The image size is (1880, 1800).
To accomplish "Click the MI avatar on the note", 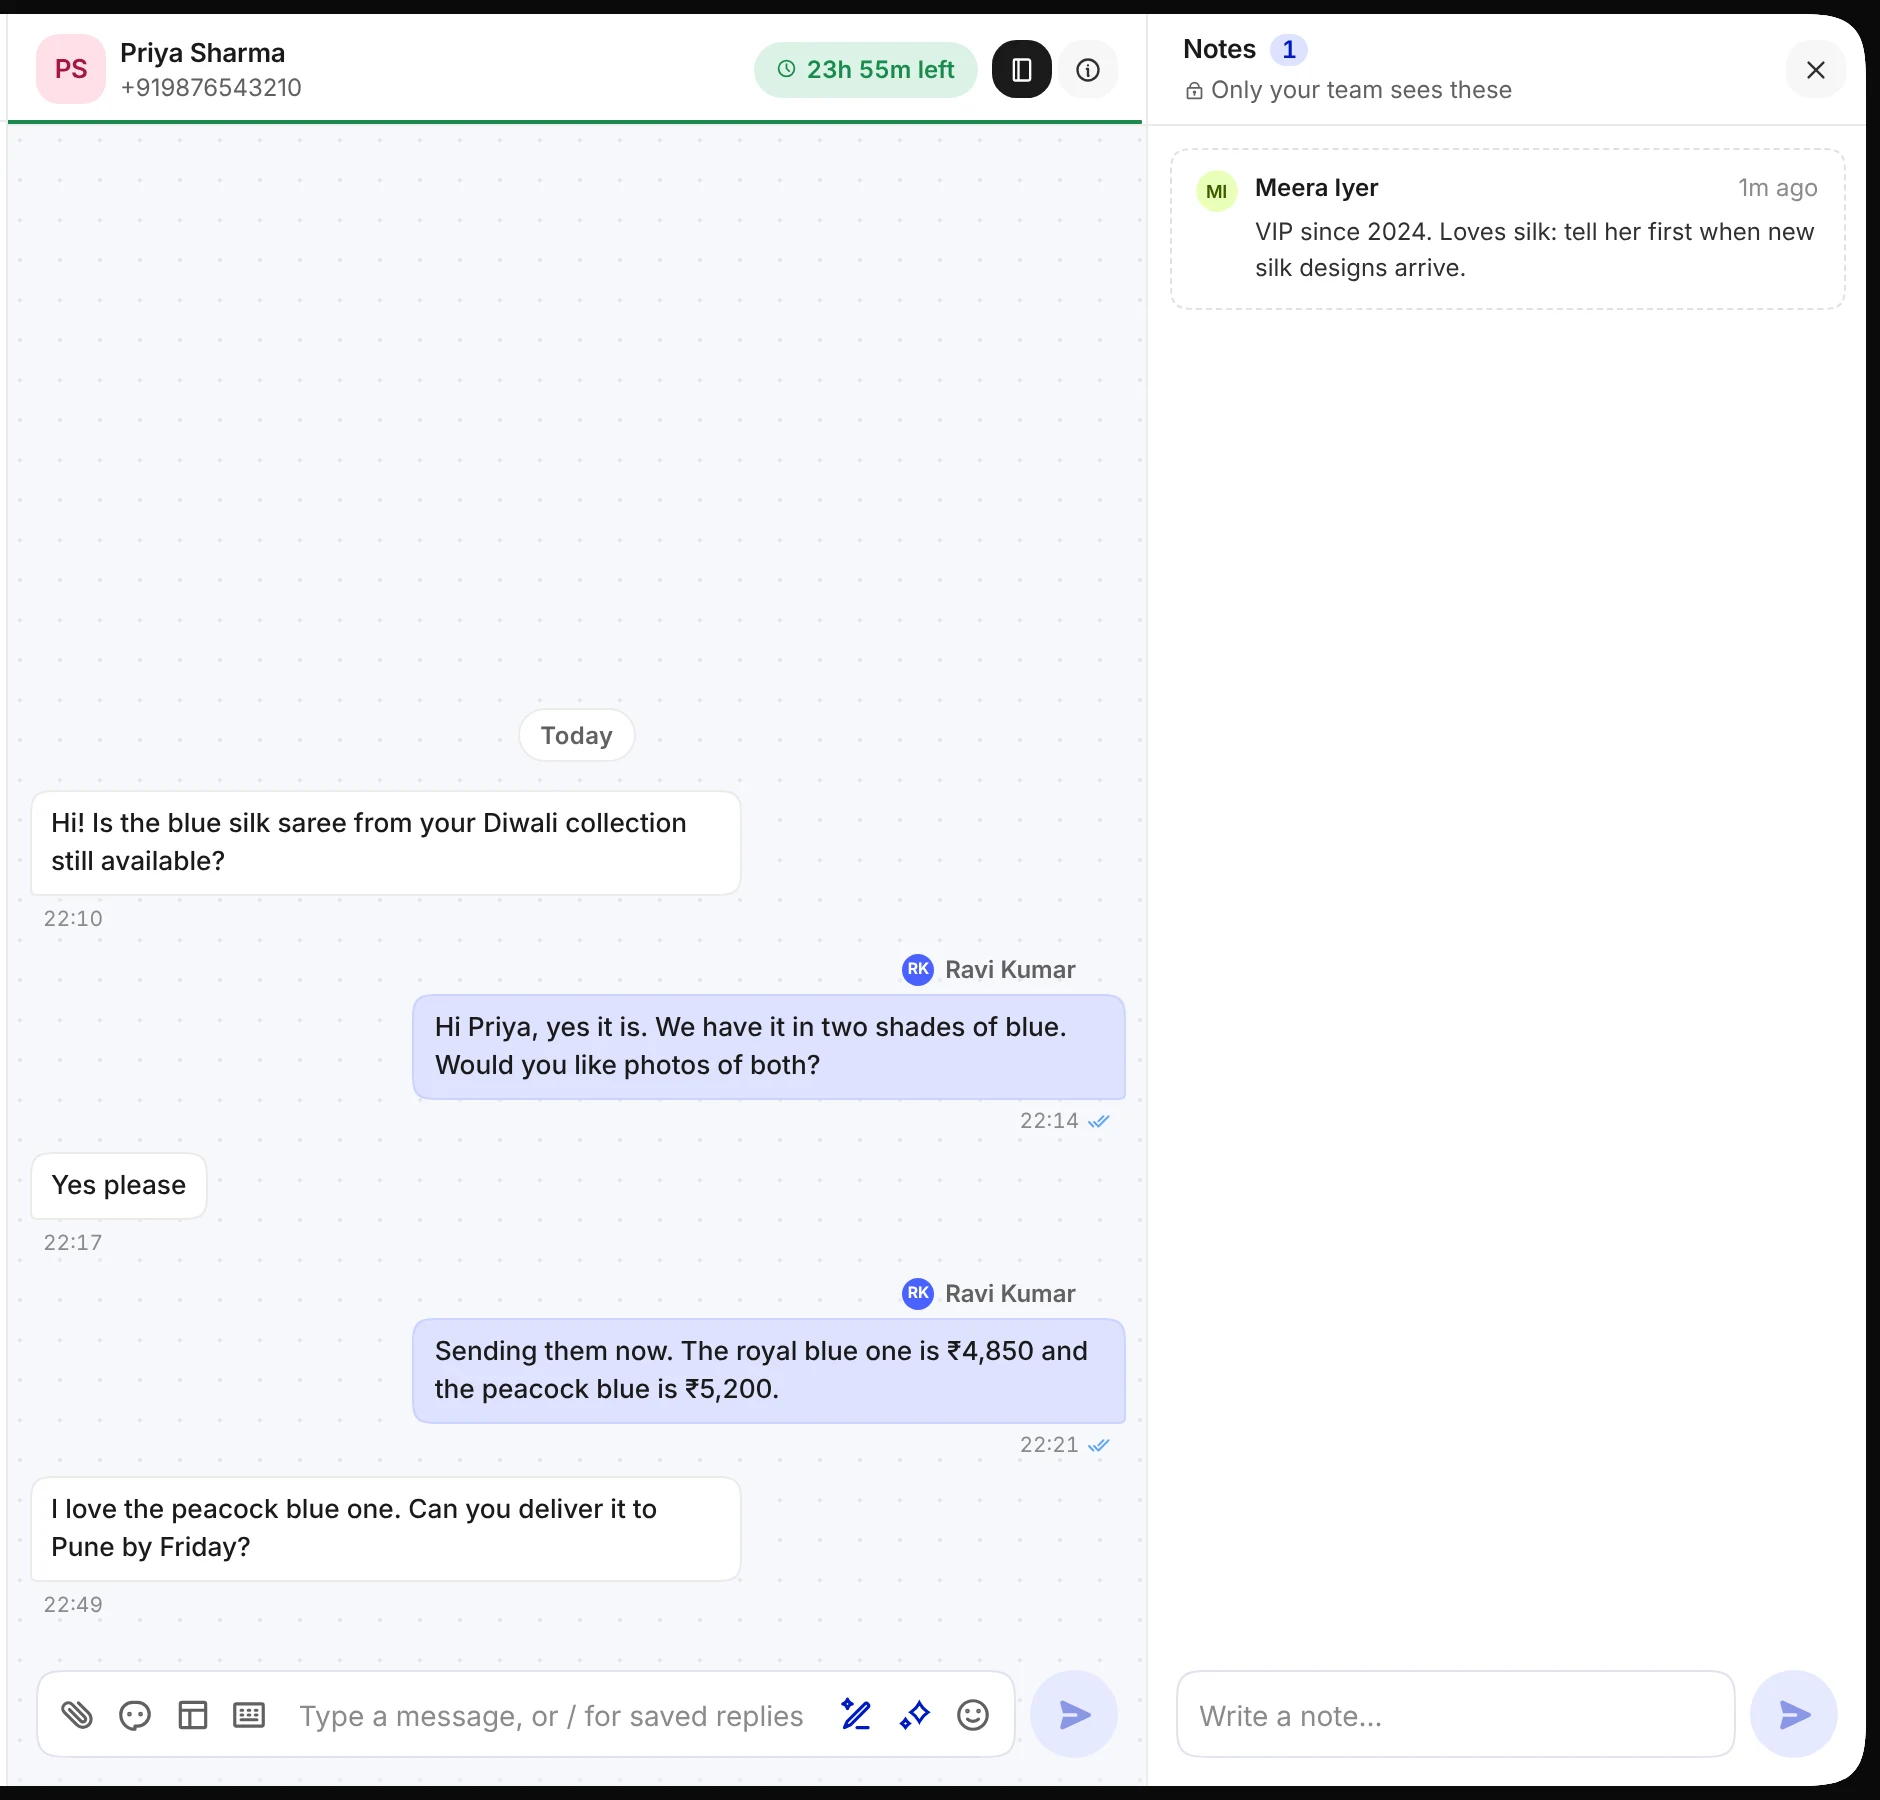I will pos(1217,191).
